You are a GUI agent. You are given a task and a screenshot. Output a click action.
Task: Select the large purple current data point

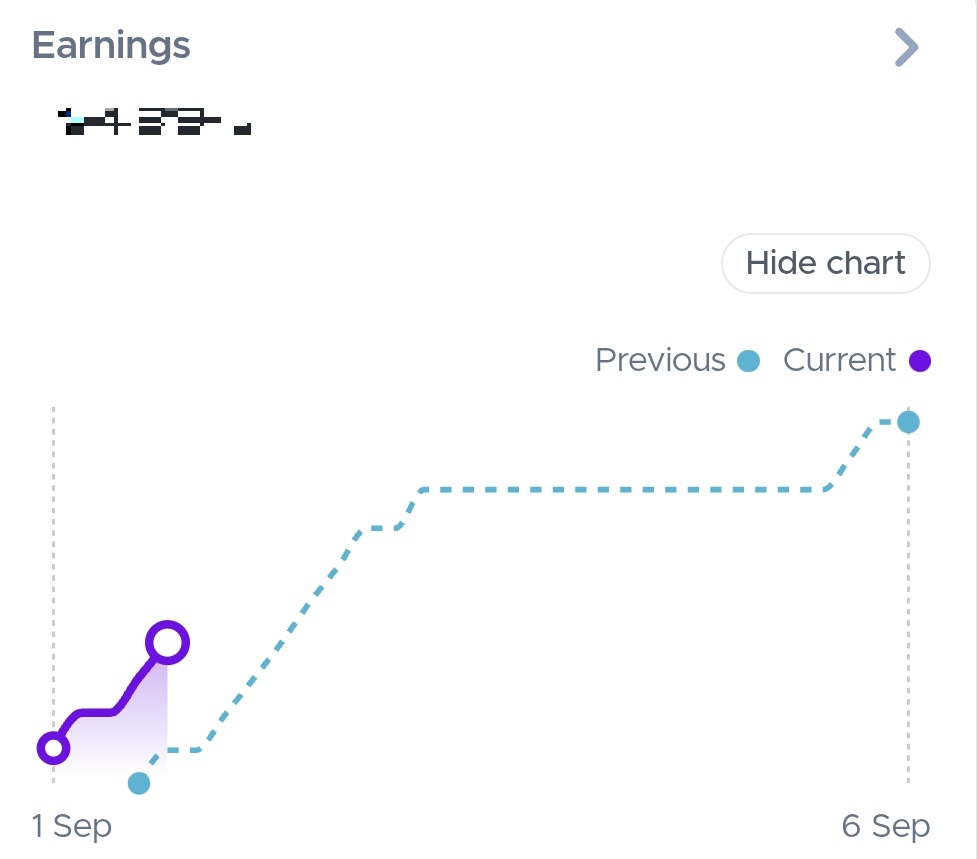(167, 642)
